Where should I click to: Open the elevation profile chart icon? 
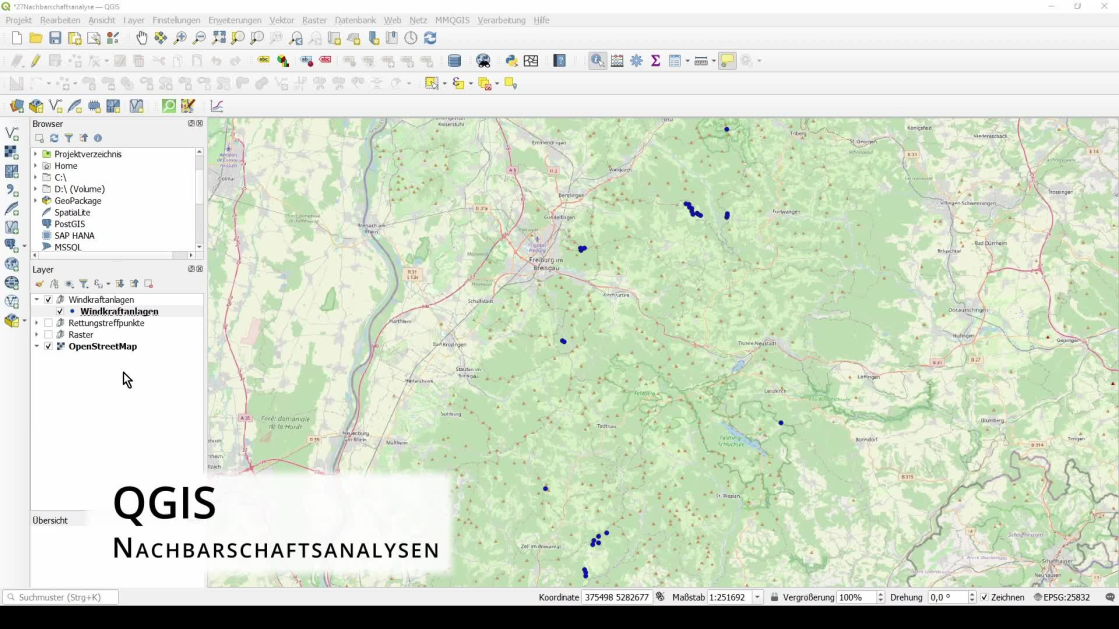[217, 106]
